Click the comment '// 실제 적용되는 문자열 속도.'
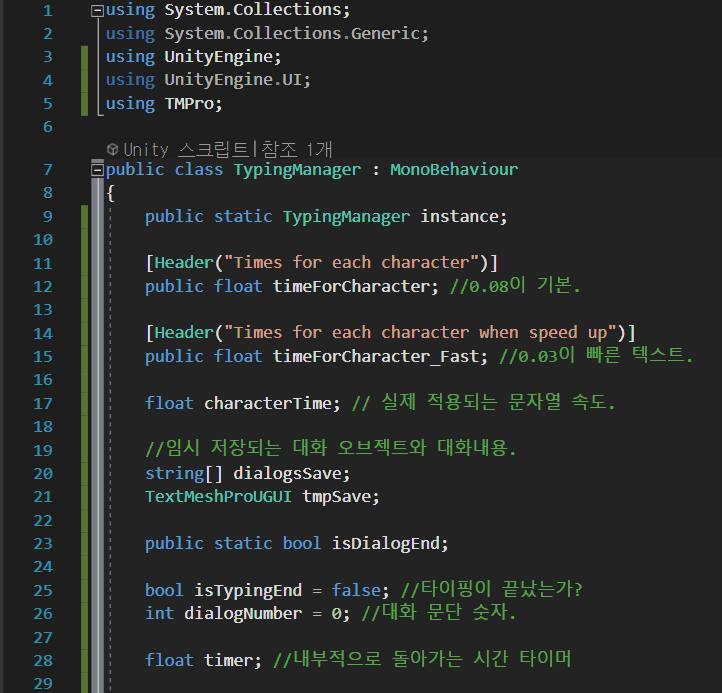The width and height of the screenshot is (722, 693). [483, 402]
